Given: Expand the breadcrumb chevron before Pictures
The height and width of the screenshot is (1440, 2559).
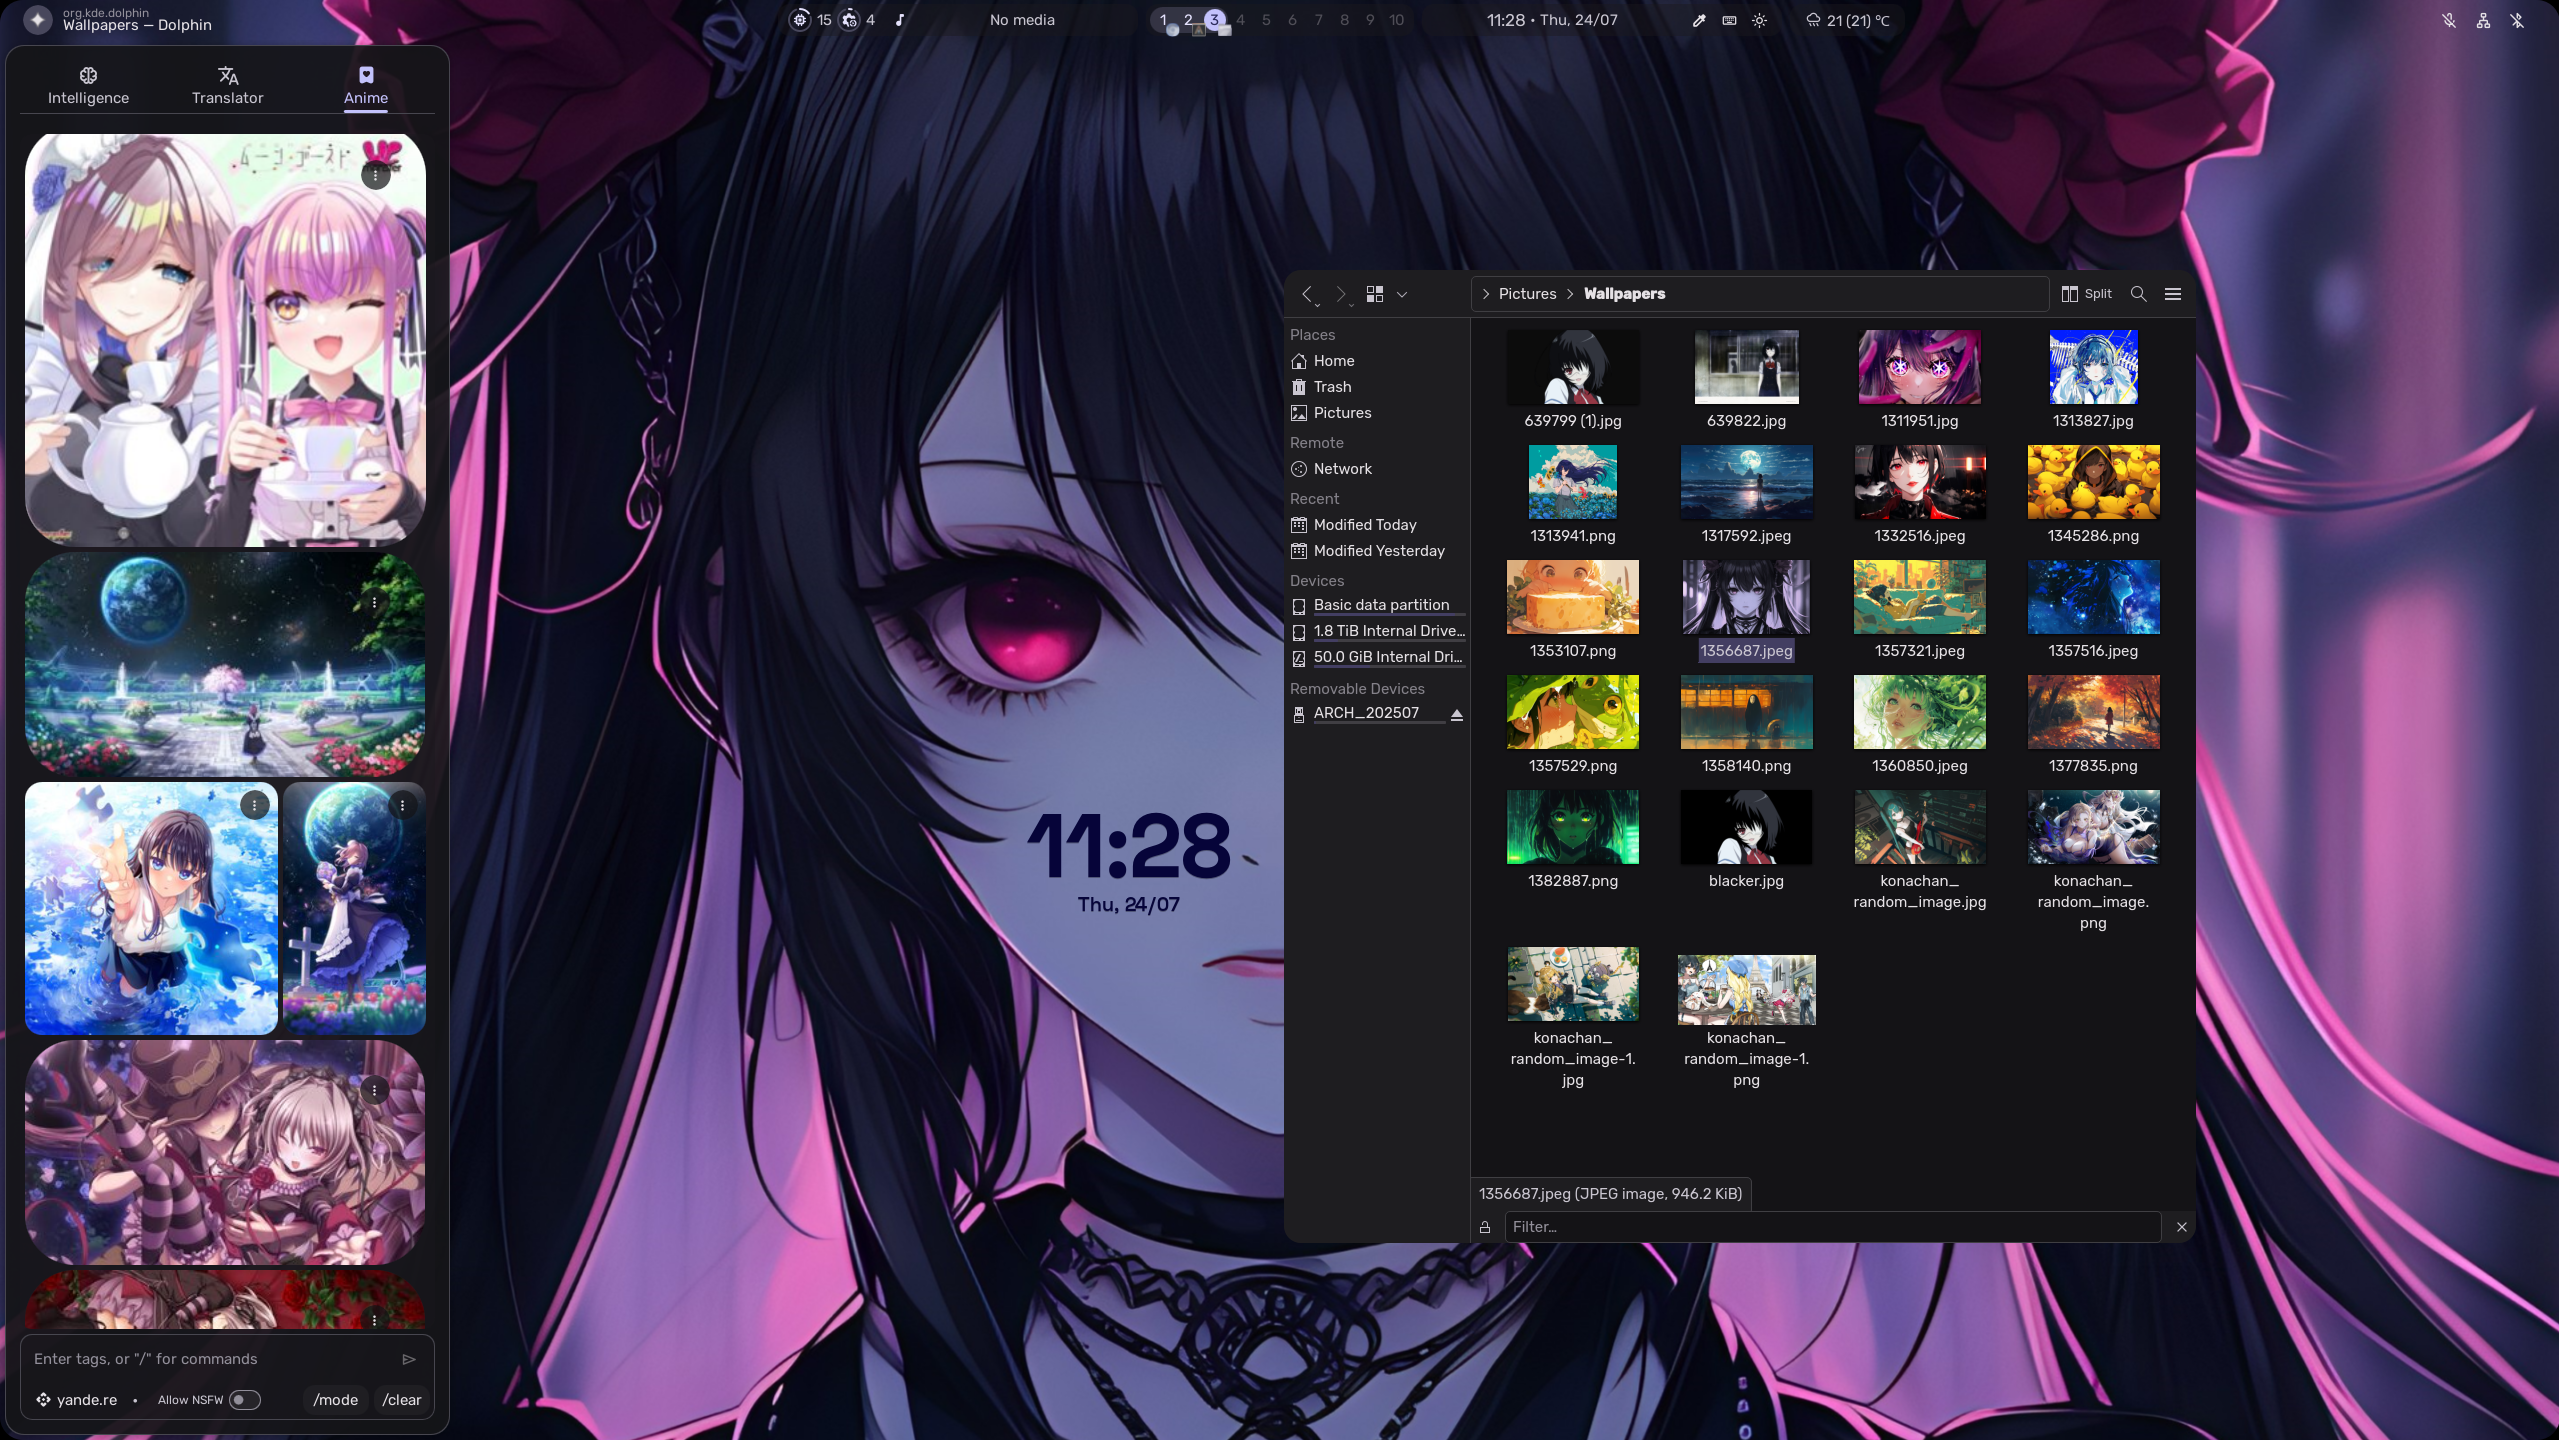Looking at the screenshot, I should (1486, 294).
